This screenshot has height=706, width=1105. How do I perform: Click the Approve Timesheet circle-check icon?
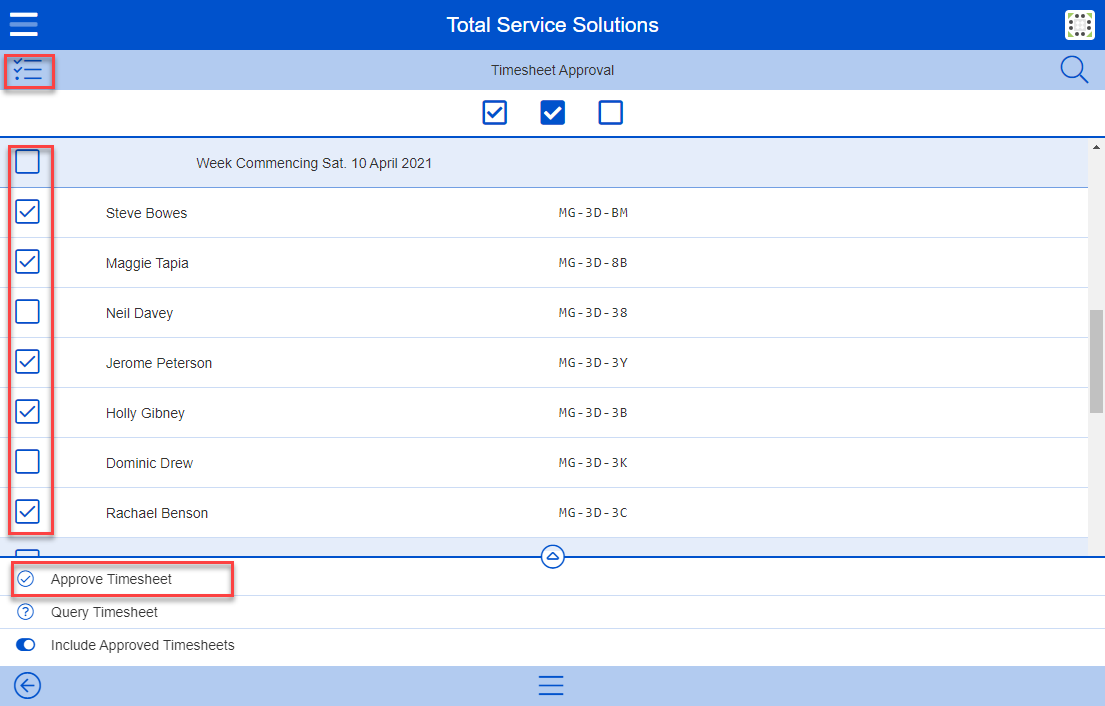coord(25,579)
